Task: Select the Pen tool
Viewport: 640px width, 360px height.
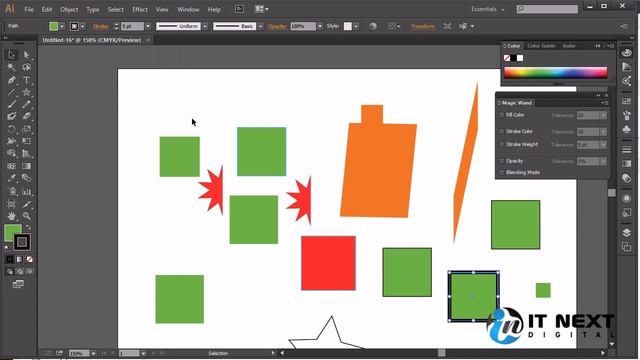Action: (11, 80)
